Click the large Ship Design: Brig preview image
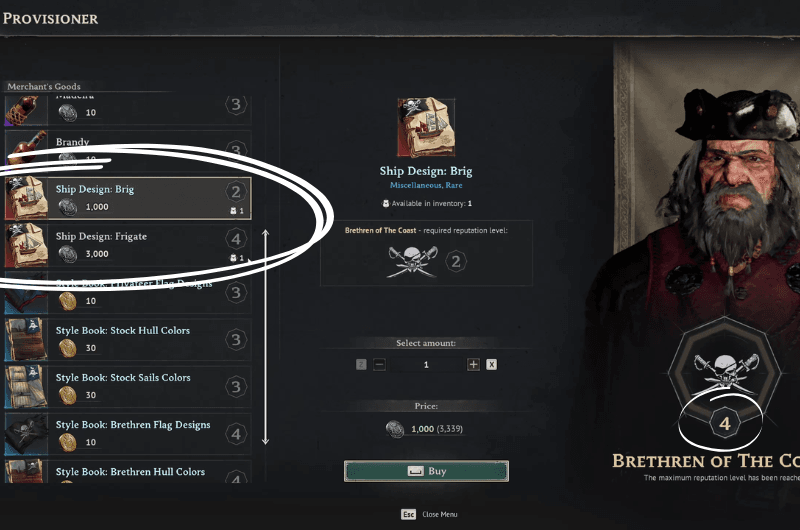The width and height of the screenshot is (800, 530). point(426,127)
